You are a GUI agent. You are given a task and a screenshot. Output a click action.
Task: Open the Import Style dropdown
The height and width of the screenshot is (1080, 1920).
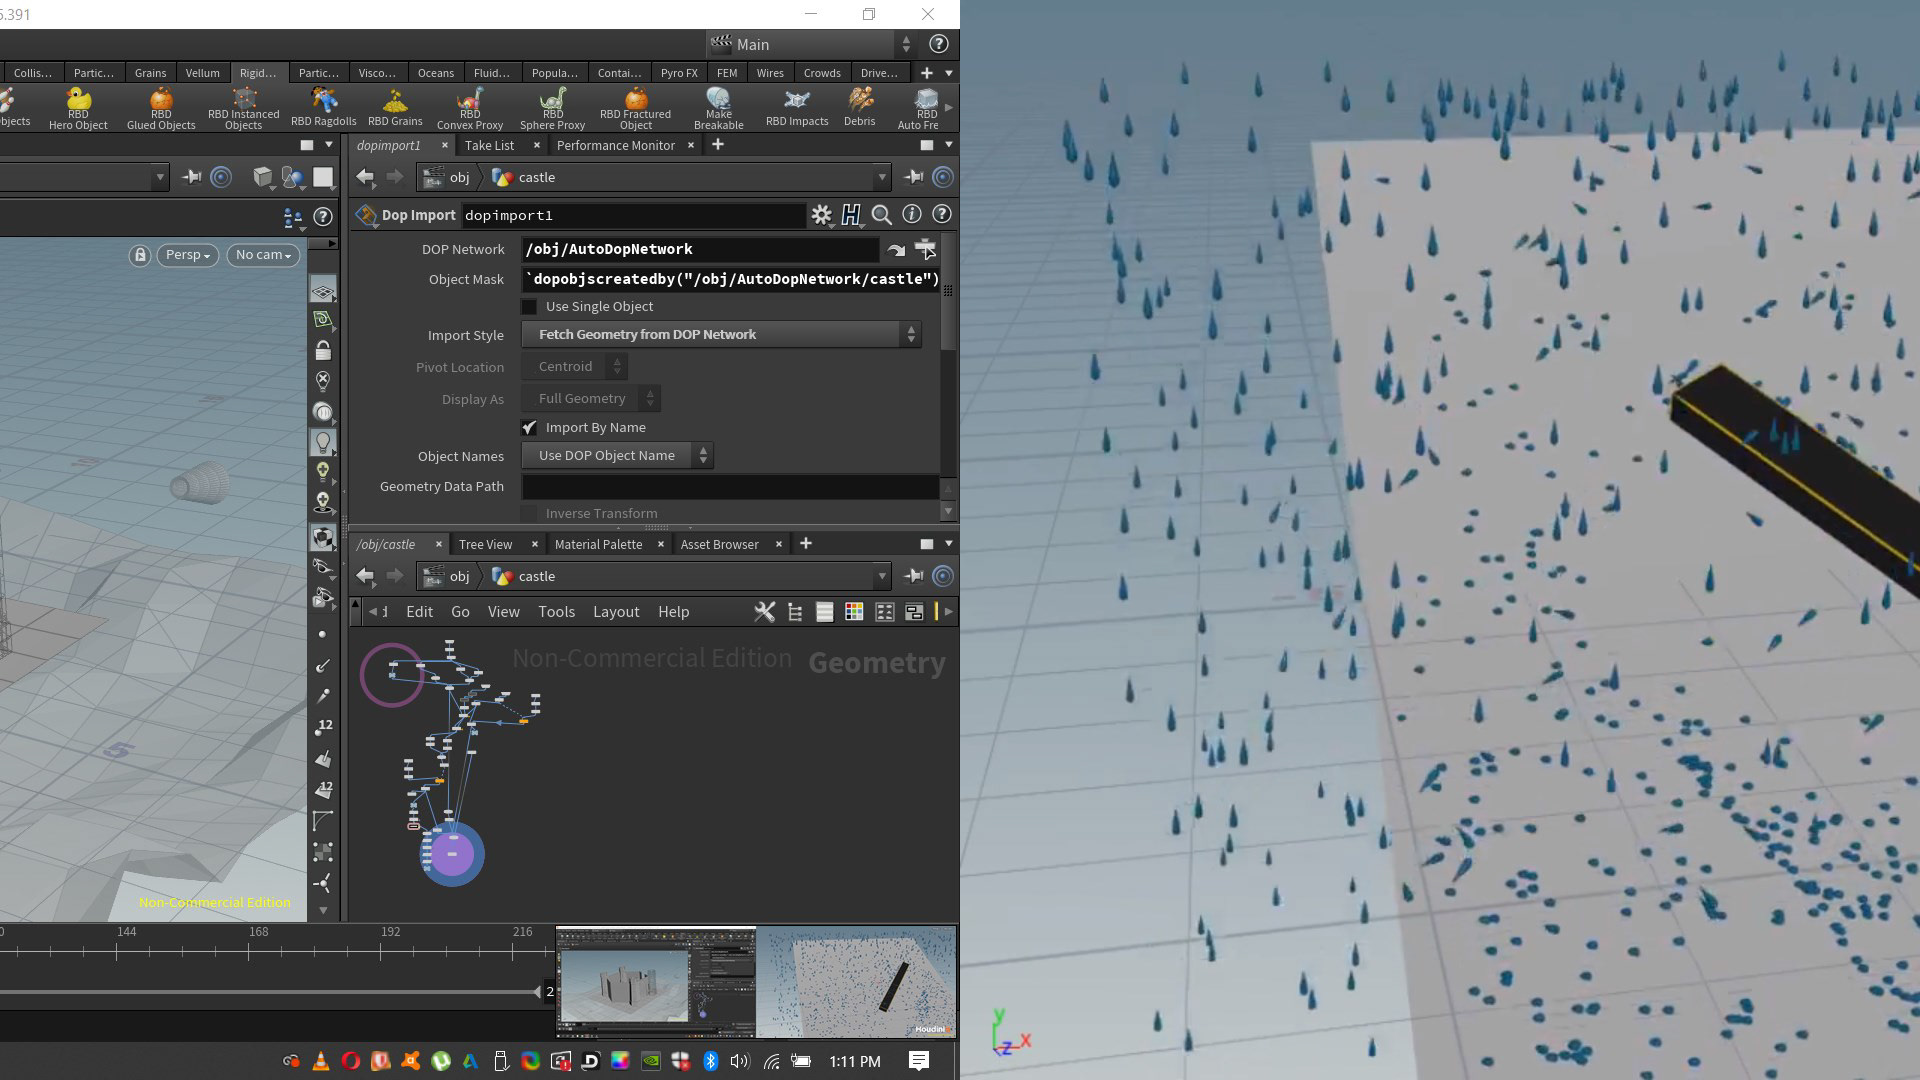pyautogui.click(x=720, y=335)
